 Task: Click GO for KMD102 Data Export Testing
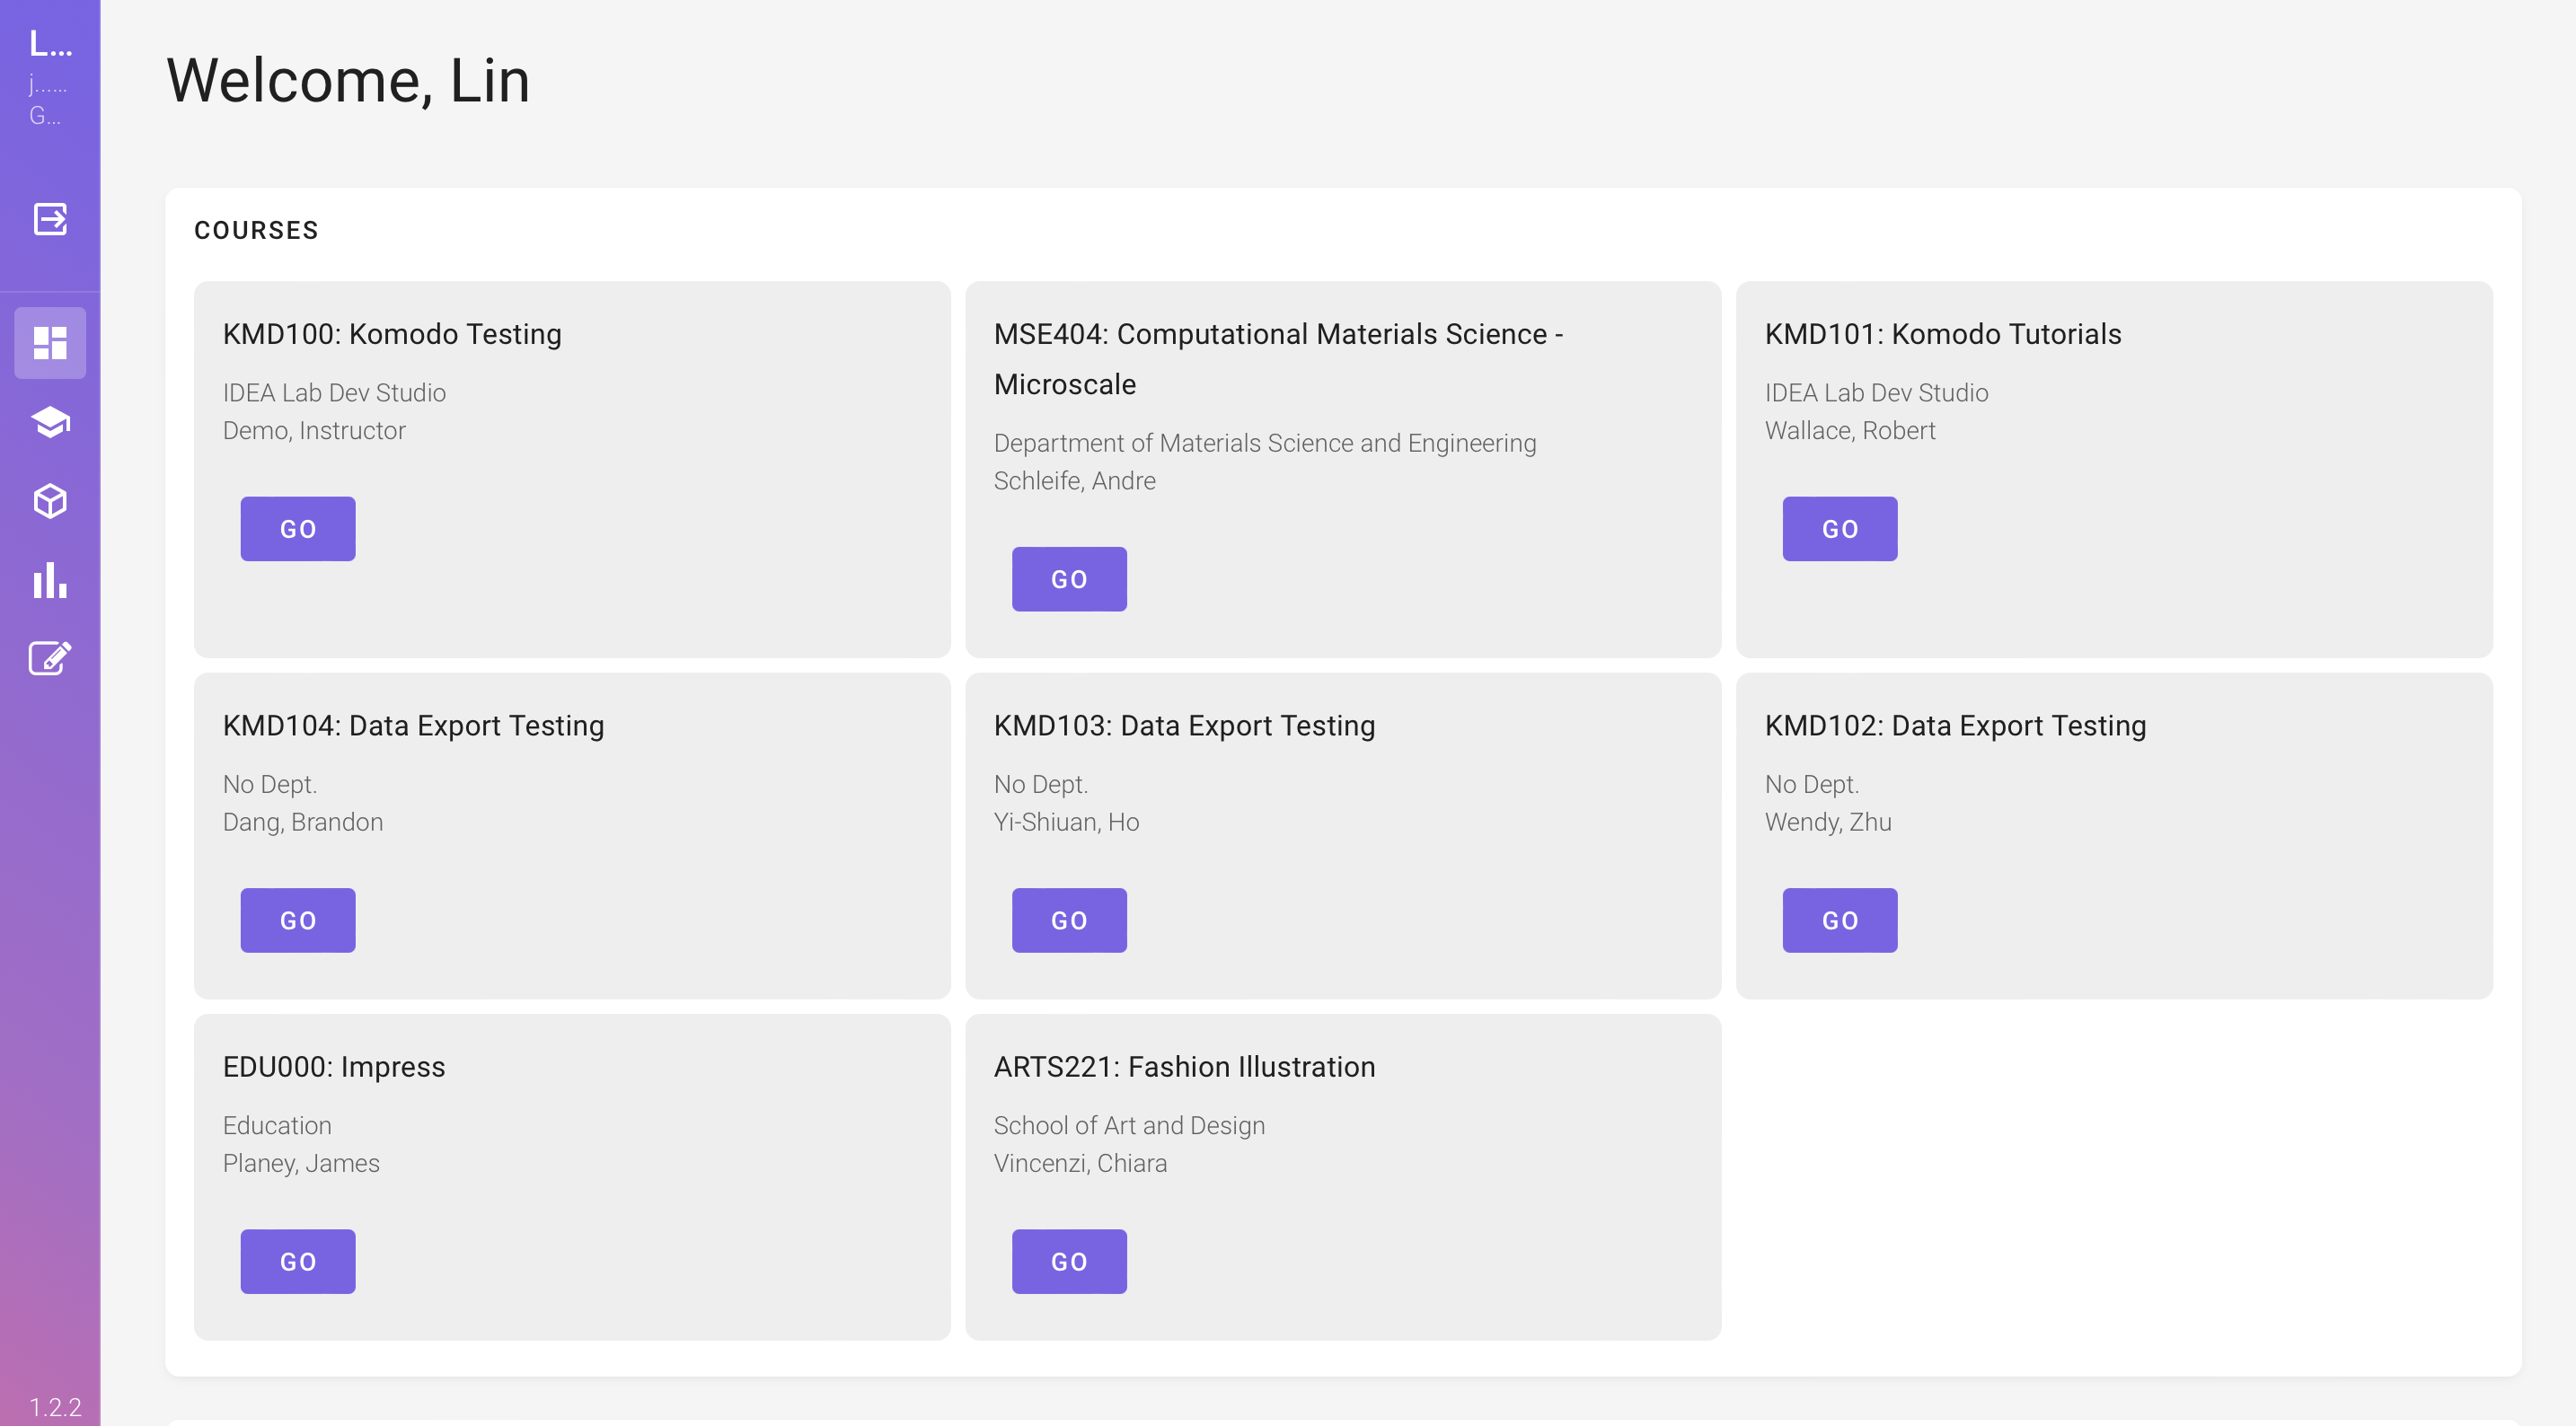click(1840, 920)
